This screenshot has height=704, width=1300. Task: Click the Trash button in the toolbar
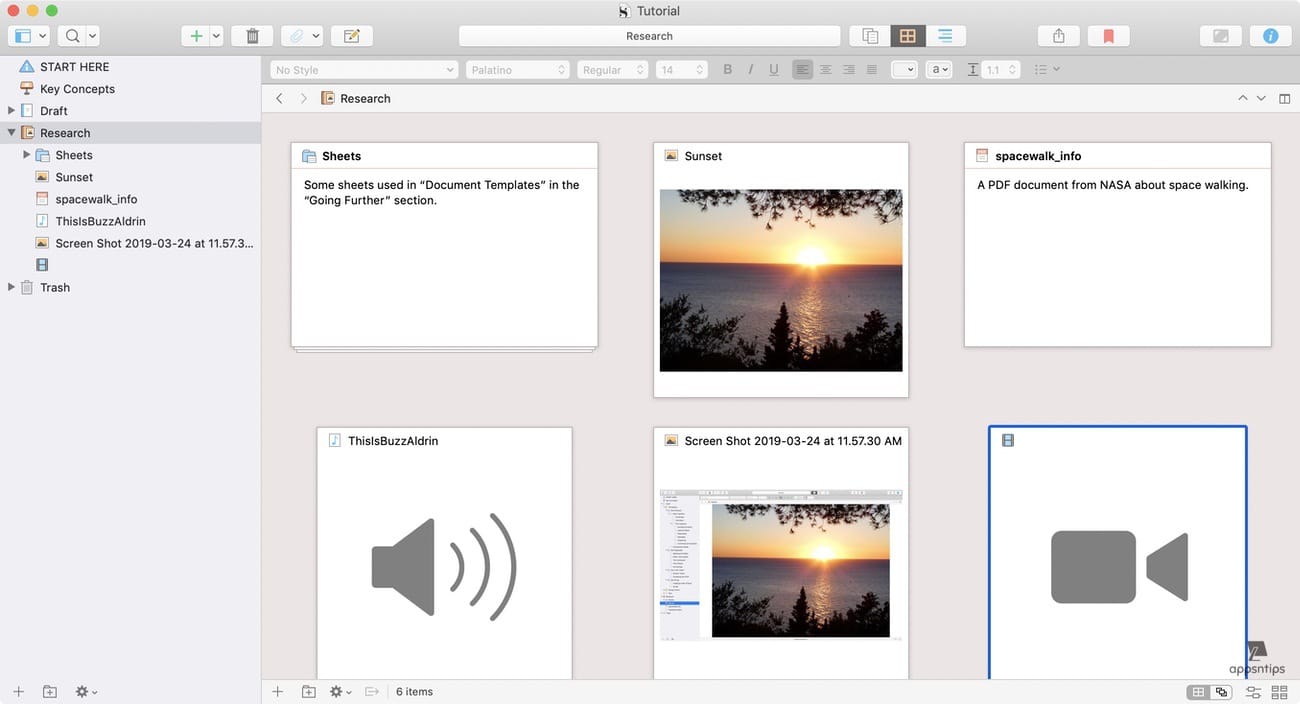(252, 36)
